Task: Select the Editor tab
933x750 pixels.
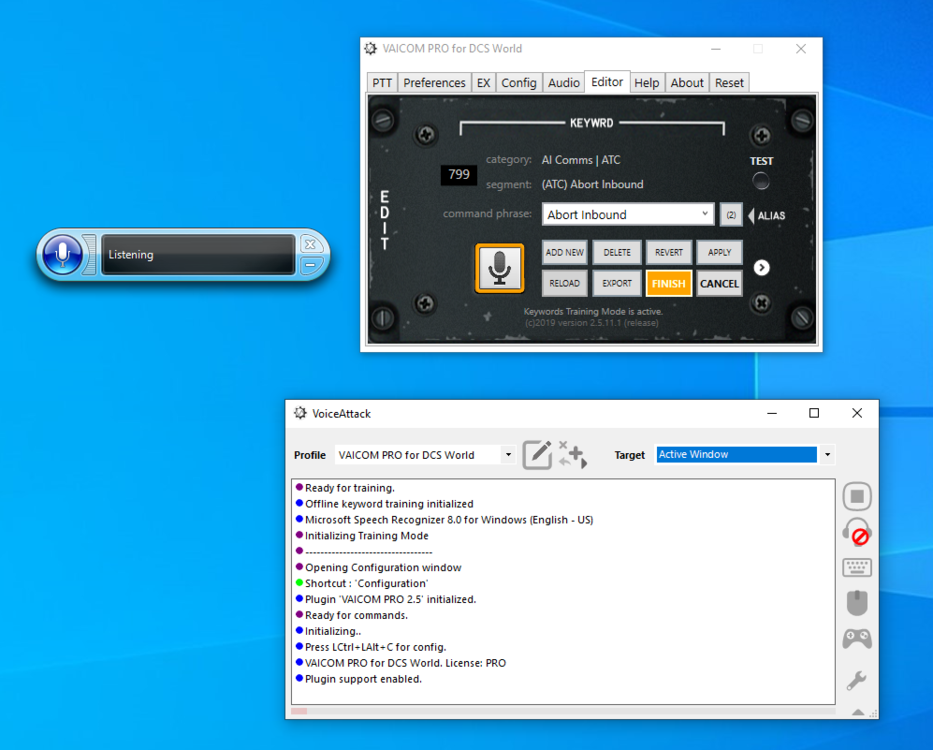Action: pyautogui.click(x=607, y=82)
